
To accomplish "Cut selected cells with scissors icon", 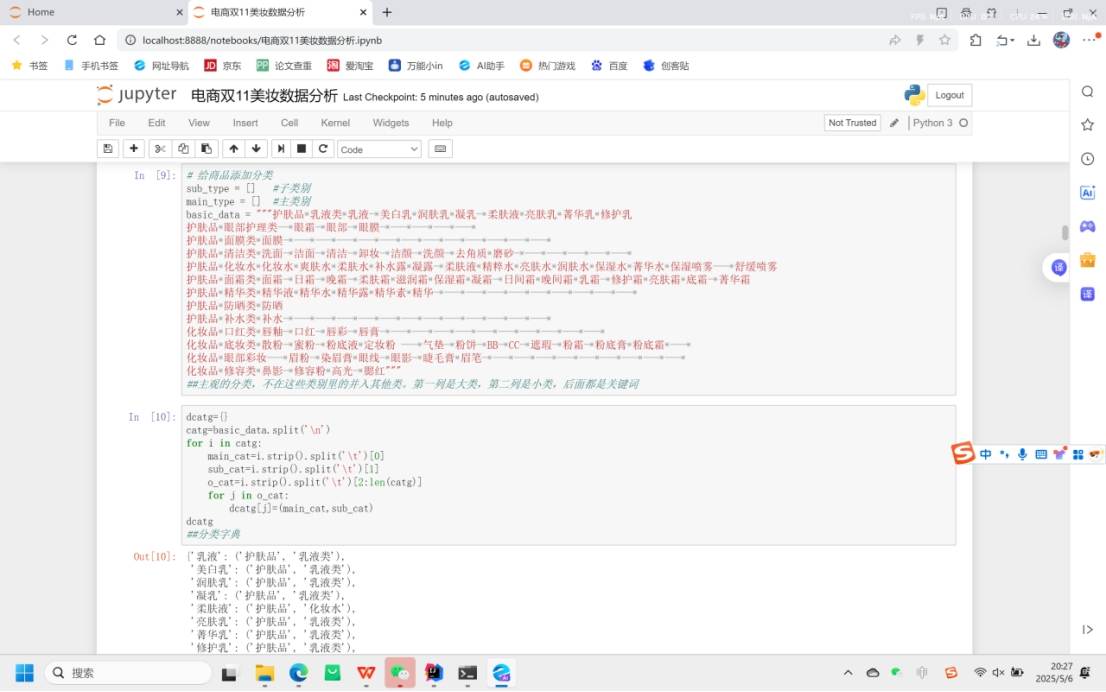I will [160, 149].
